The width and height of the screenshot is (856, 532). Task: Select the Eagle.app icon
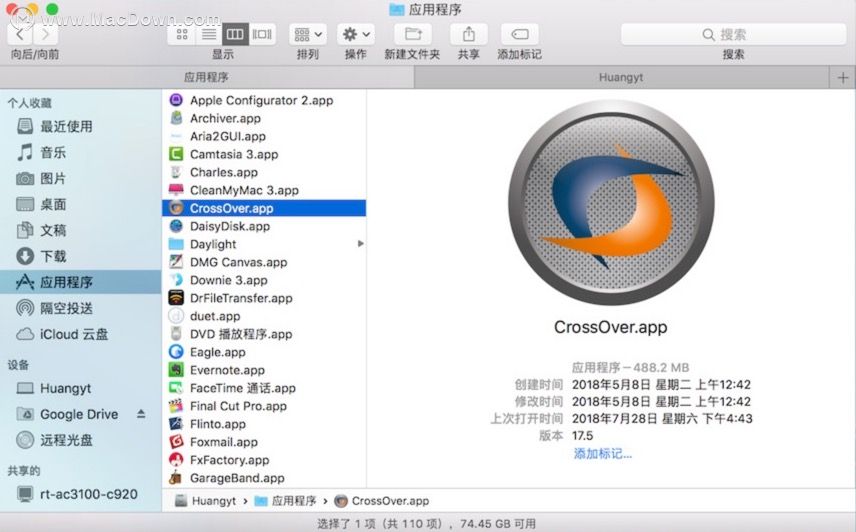tap(176, 352)
